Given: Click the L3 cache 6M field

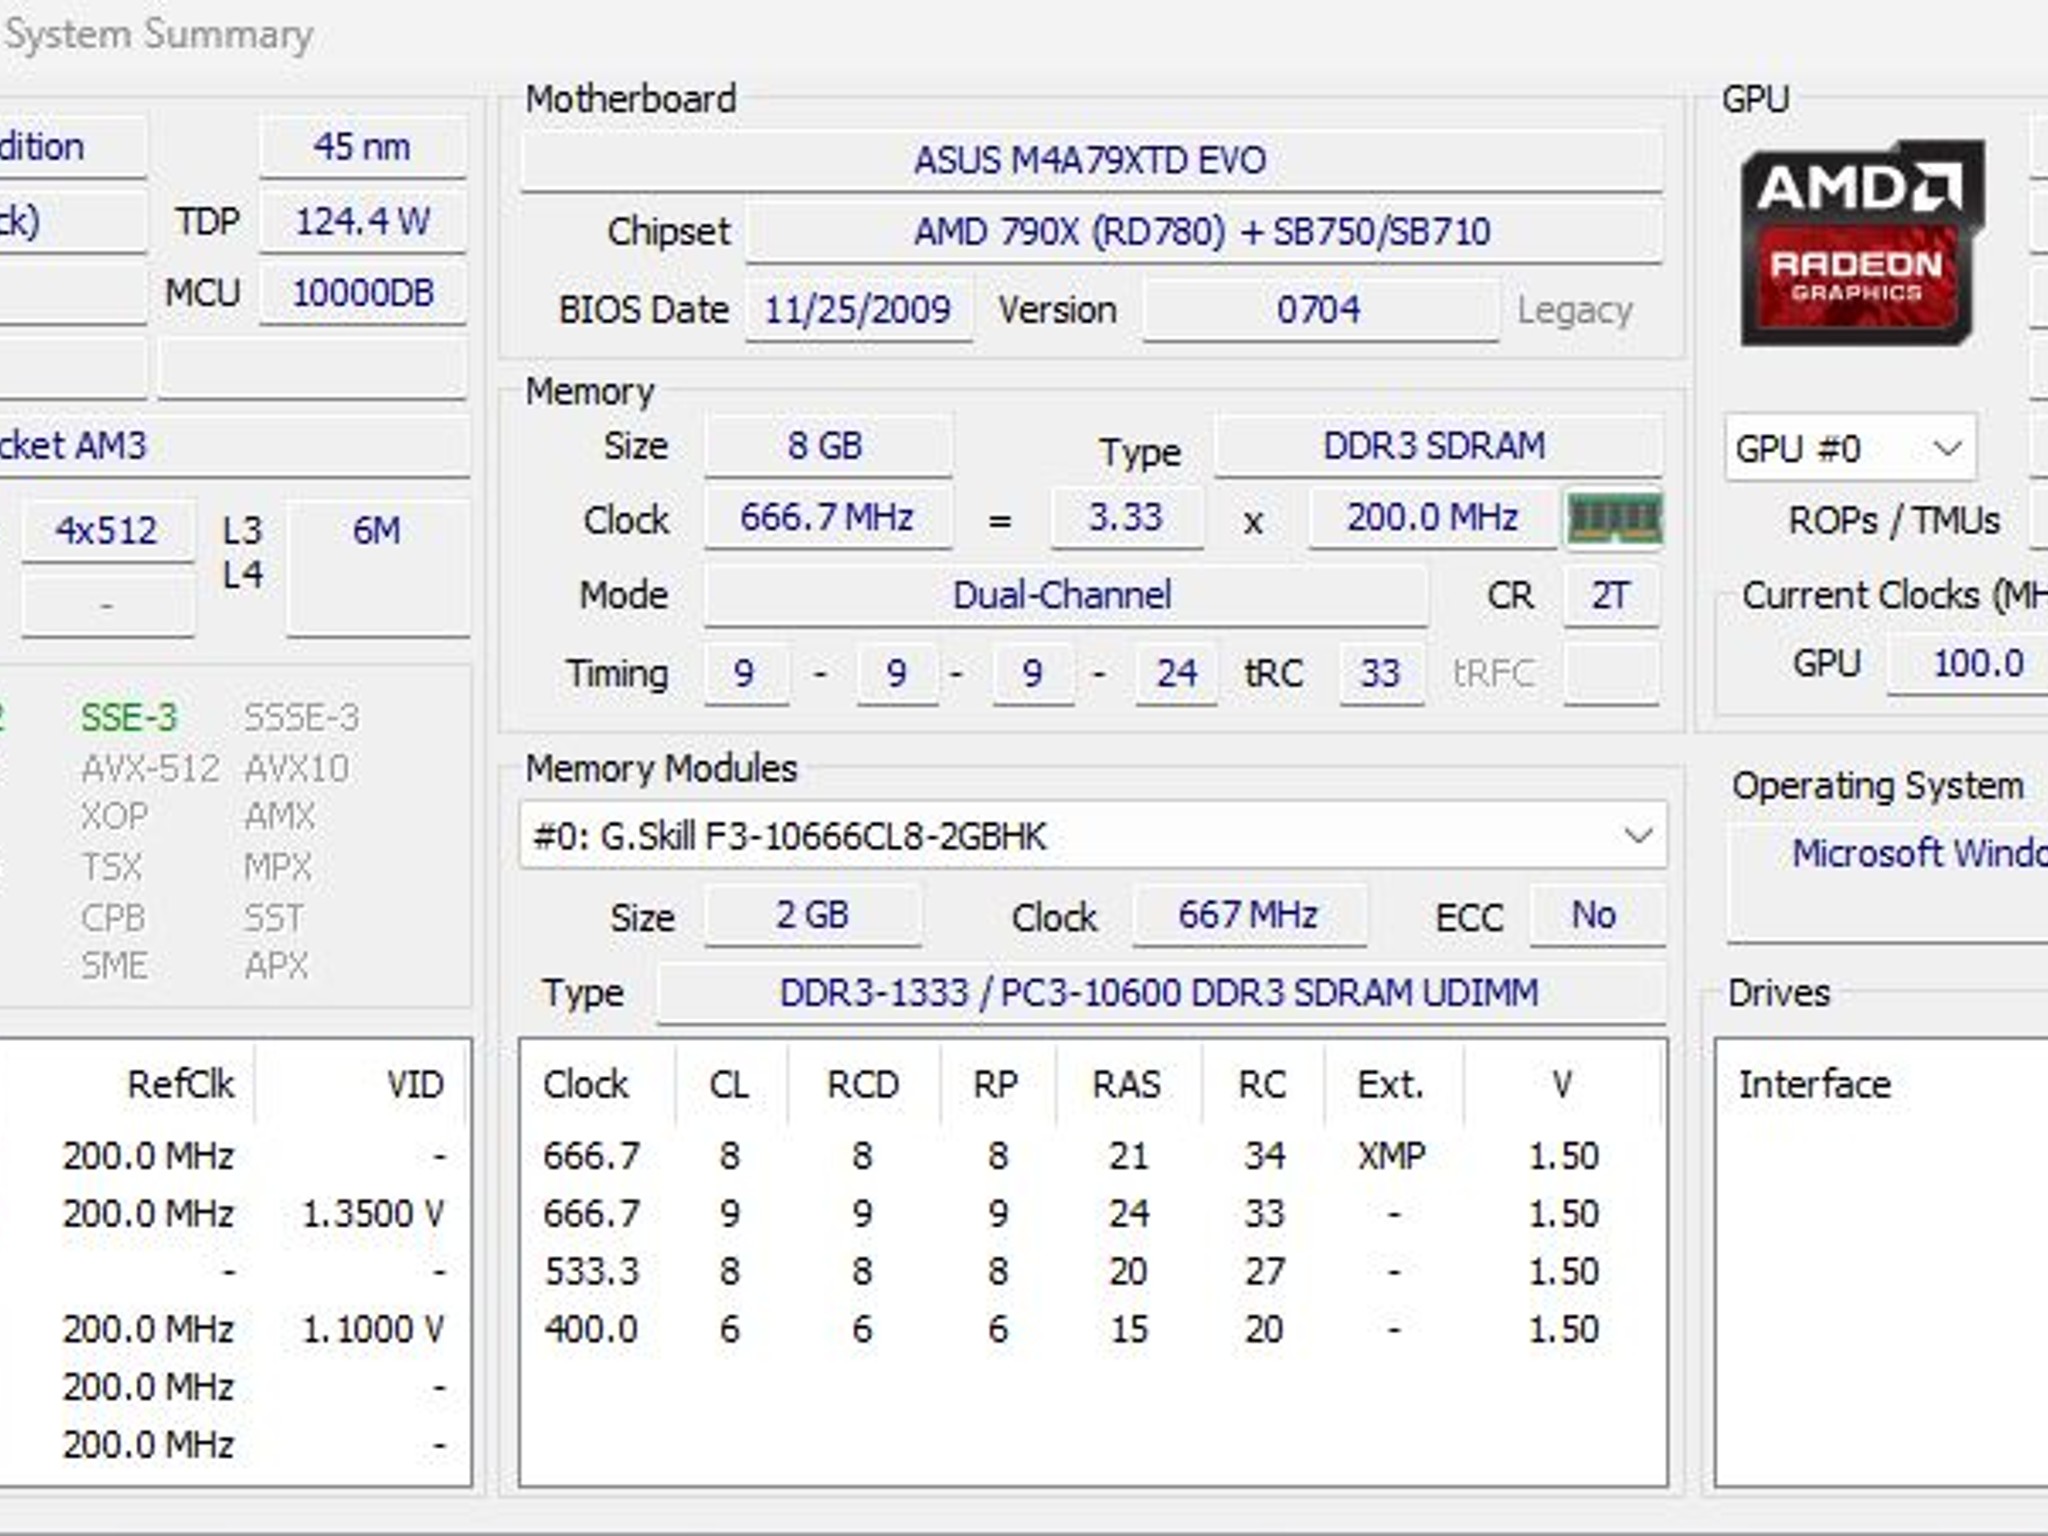Looking at the screenshot, I should pyautogui.click(x=378, y=568).
